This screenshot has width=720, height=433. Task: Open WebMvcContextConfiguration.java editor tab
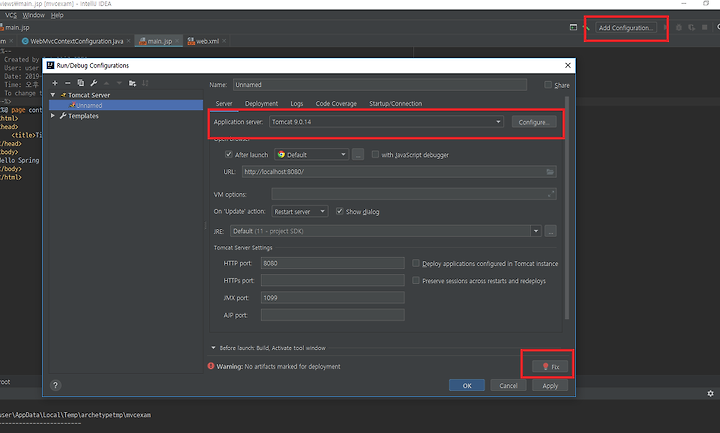pyautogui.click(x=76, y=41)
